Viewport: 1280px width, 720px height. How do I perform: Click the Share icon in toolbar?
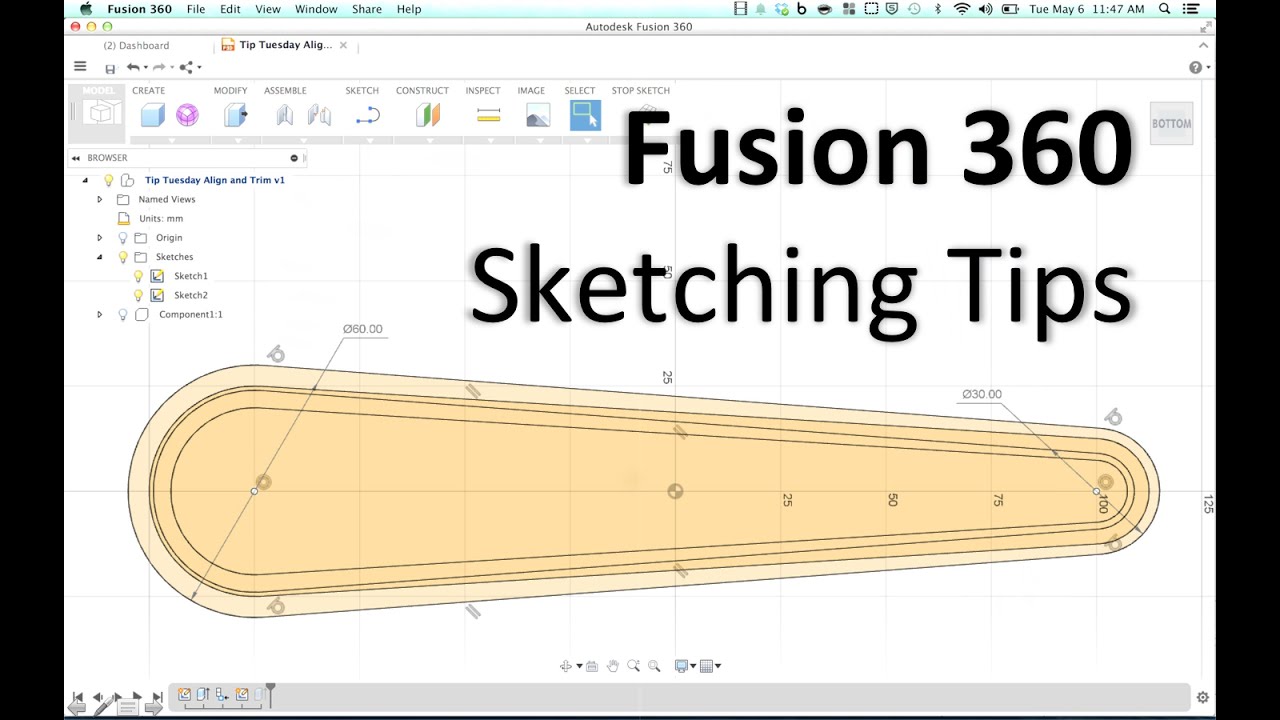186,67
